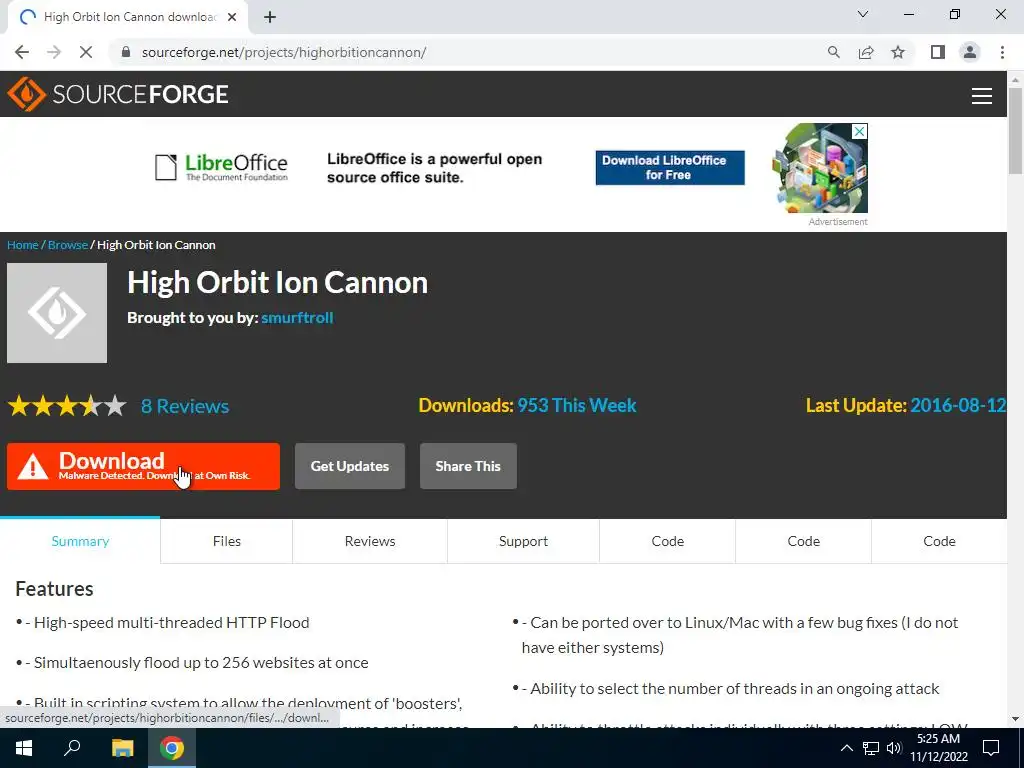
Task: Open the hamburger menu in SourceForge header
Action: 982,95
